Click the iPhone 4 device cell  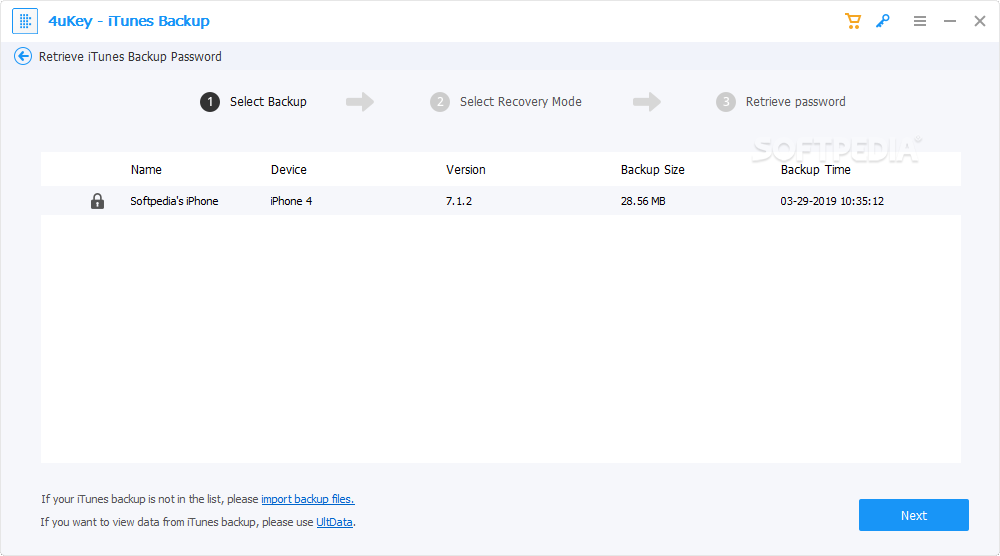[291, 201]
